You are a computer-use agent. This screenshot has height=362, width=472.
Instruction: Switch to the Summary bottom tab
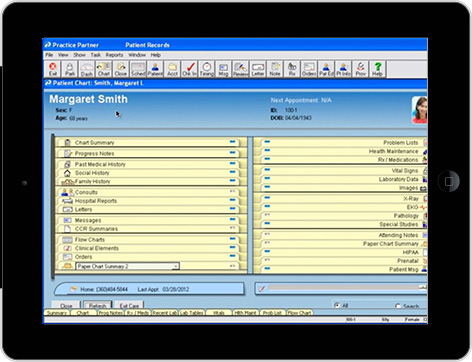[57, 313]
